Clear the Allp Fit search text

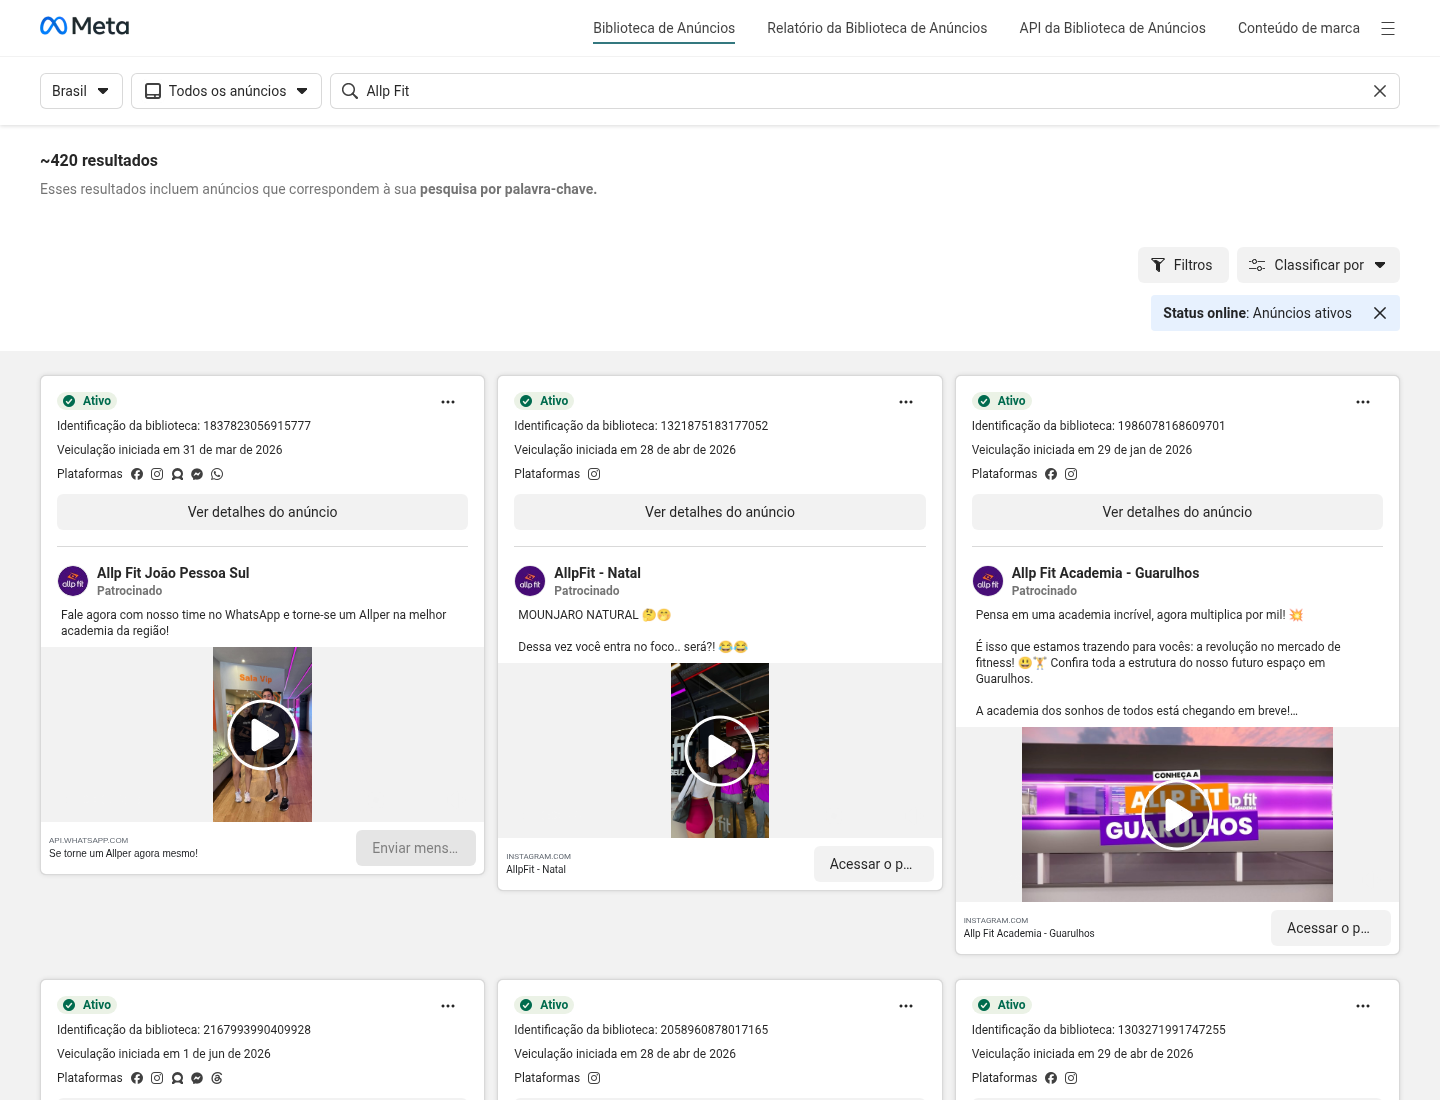click(1380, 91)
